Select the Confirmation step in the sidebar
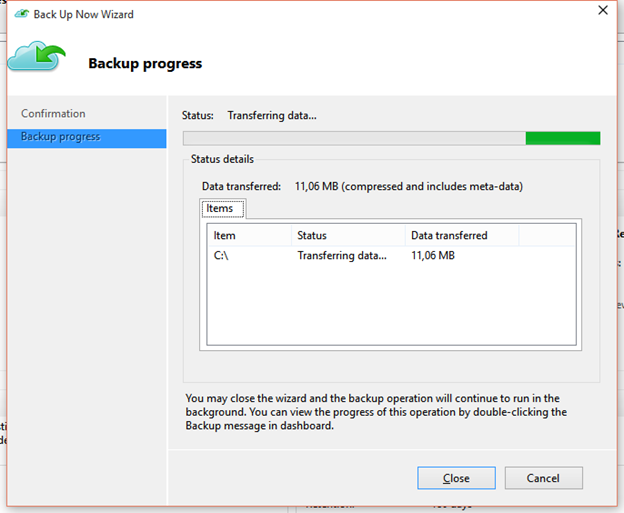The width and height of the screenshot is (624, 513). coord(53,114)
